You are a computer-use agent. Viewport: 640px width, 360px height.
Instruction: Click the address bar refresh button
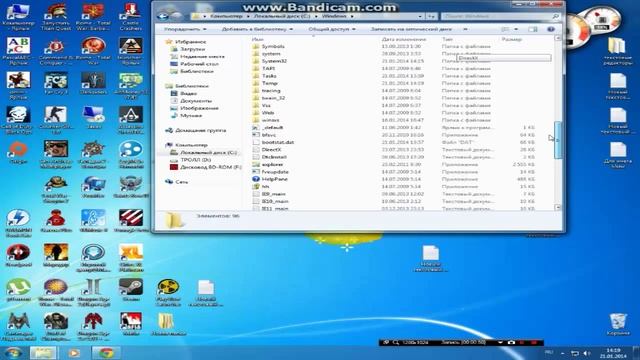point(431,16)
